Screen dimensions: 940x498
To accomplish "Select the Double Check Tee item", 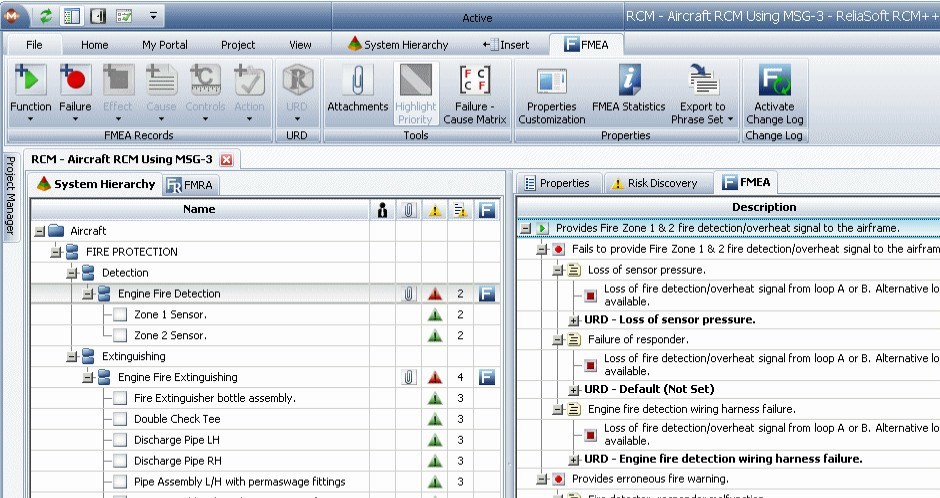I will pyautogui.click(x=177, y=419).
